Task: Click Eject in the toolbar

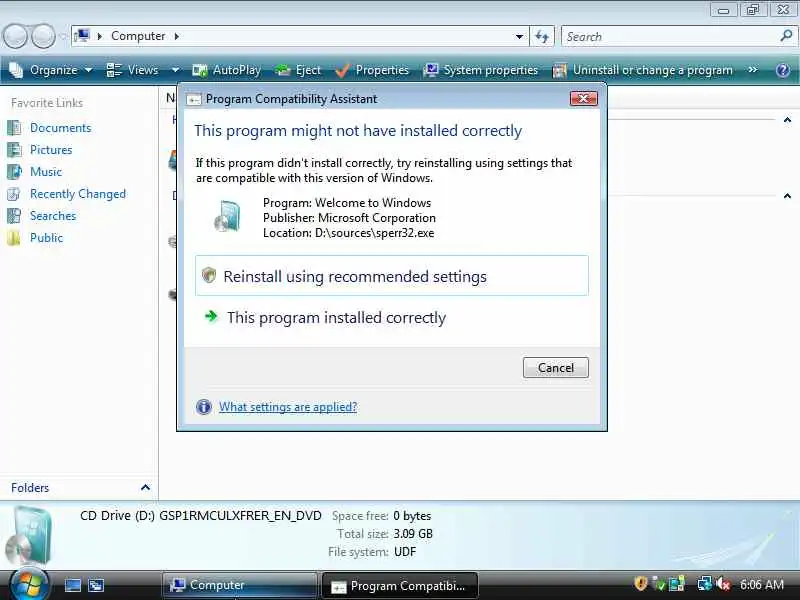Action: click(x=298, y=70)
